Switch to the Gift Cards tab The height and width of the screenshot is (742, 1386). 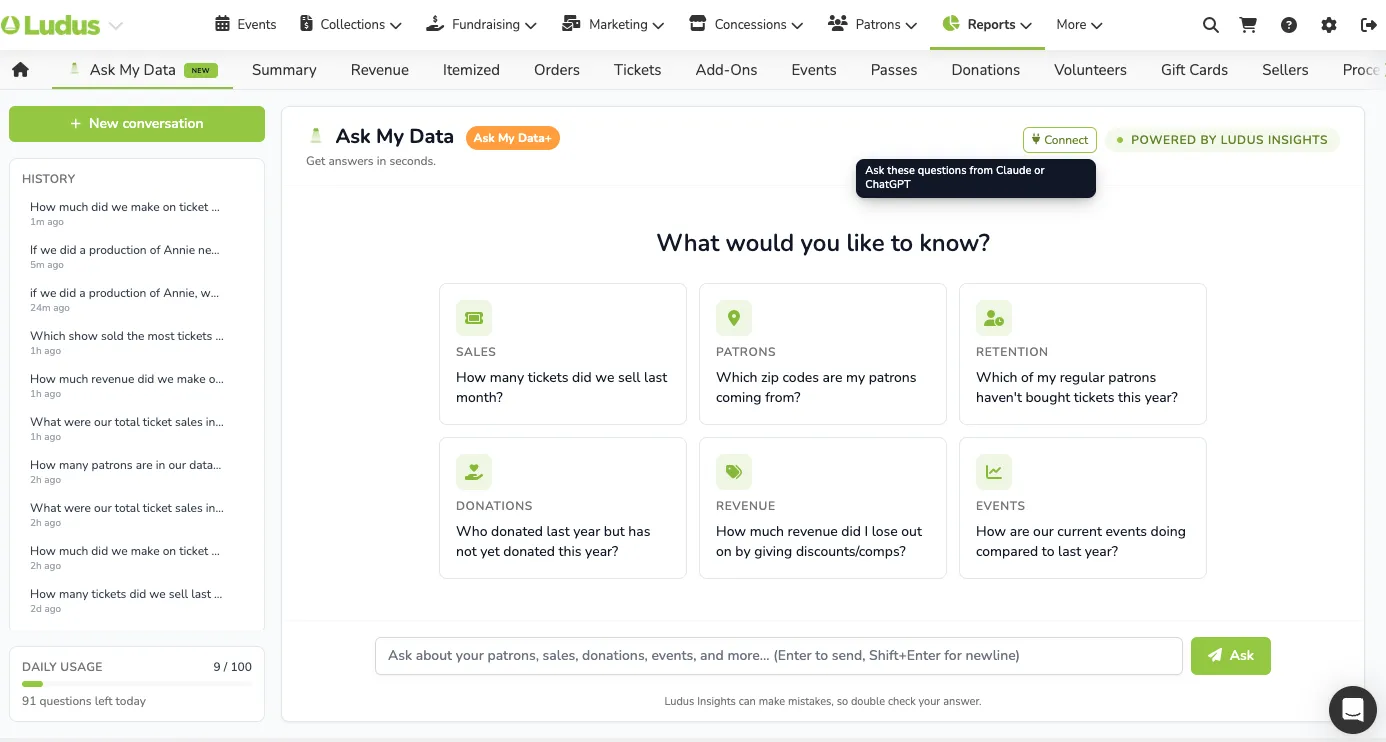tap(1194, 70)
